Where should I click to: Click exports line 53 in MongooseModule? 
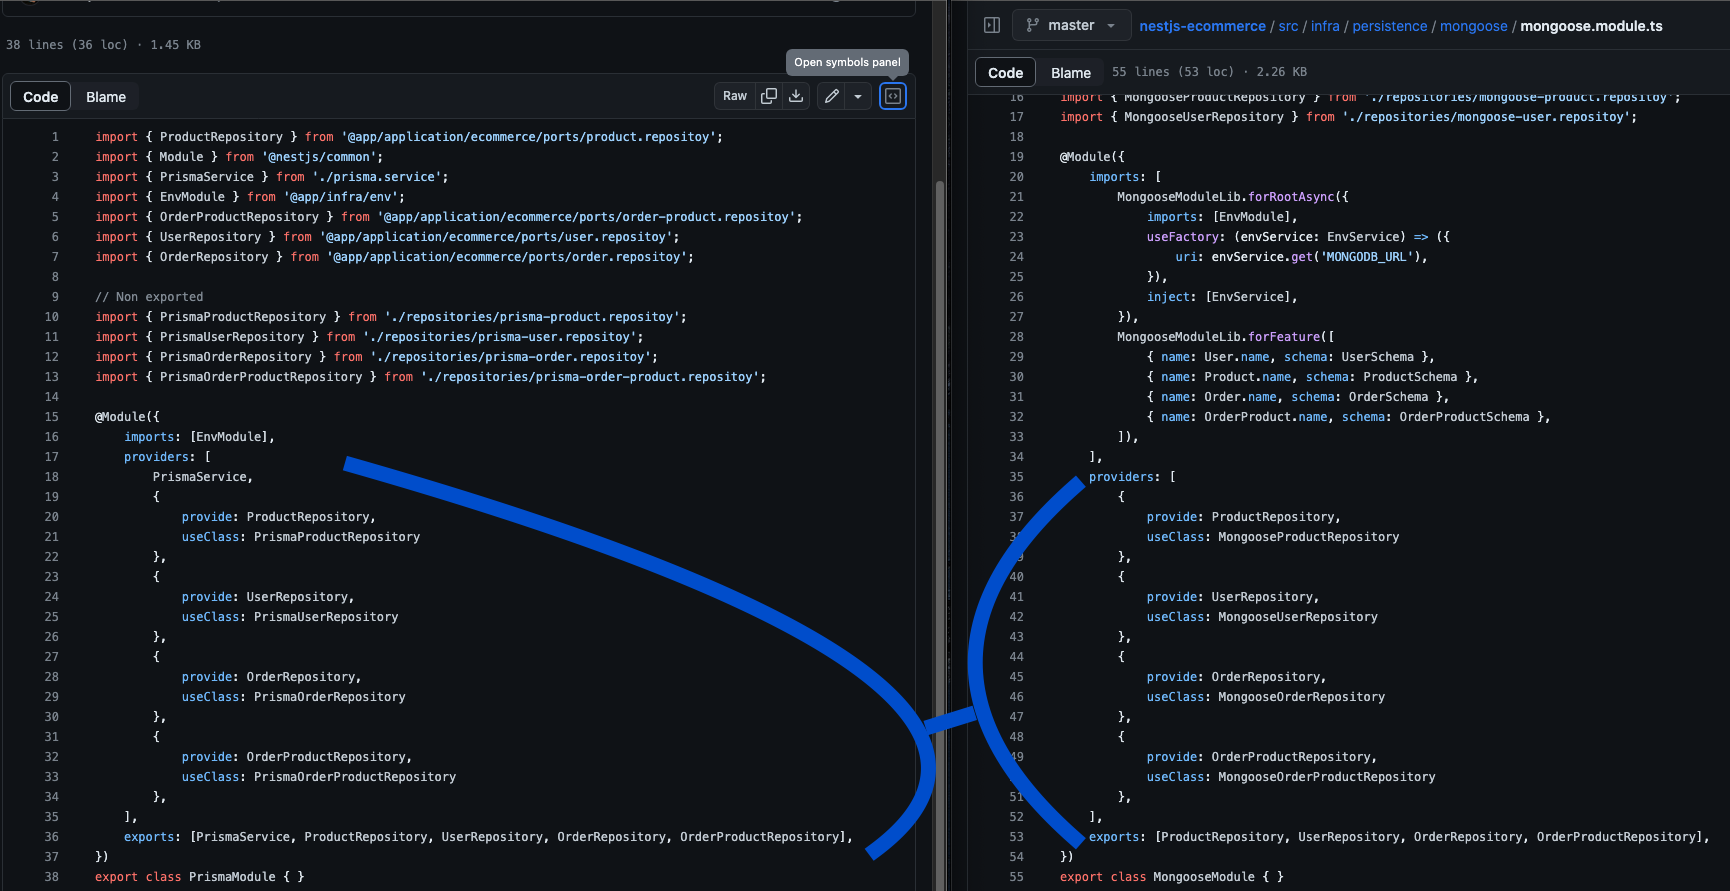pyautogui.click(x=1399, y=837)
